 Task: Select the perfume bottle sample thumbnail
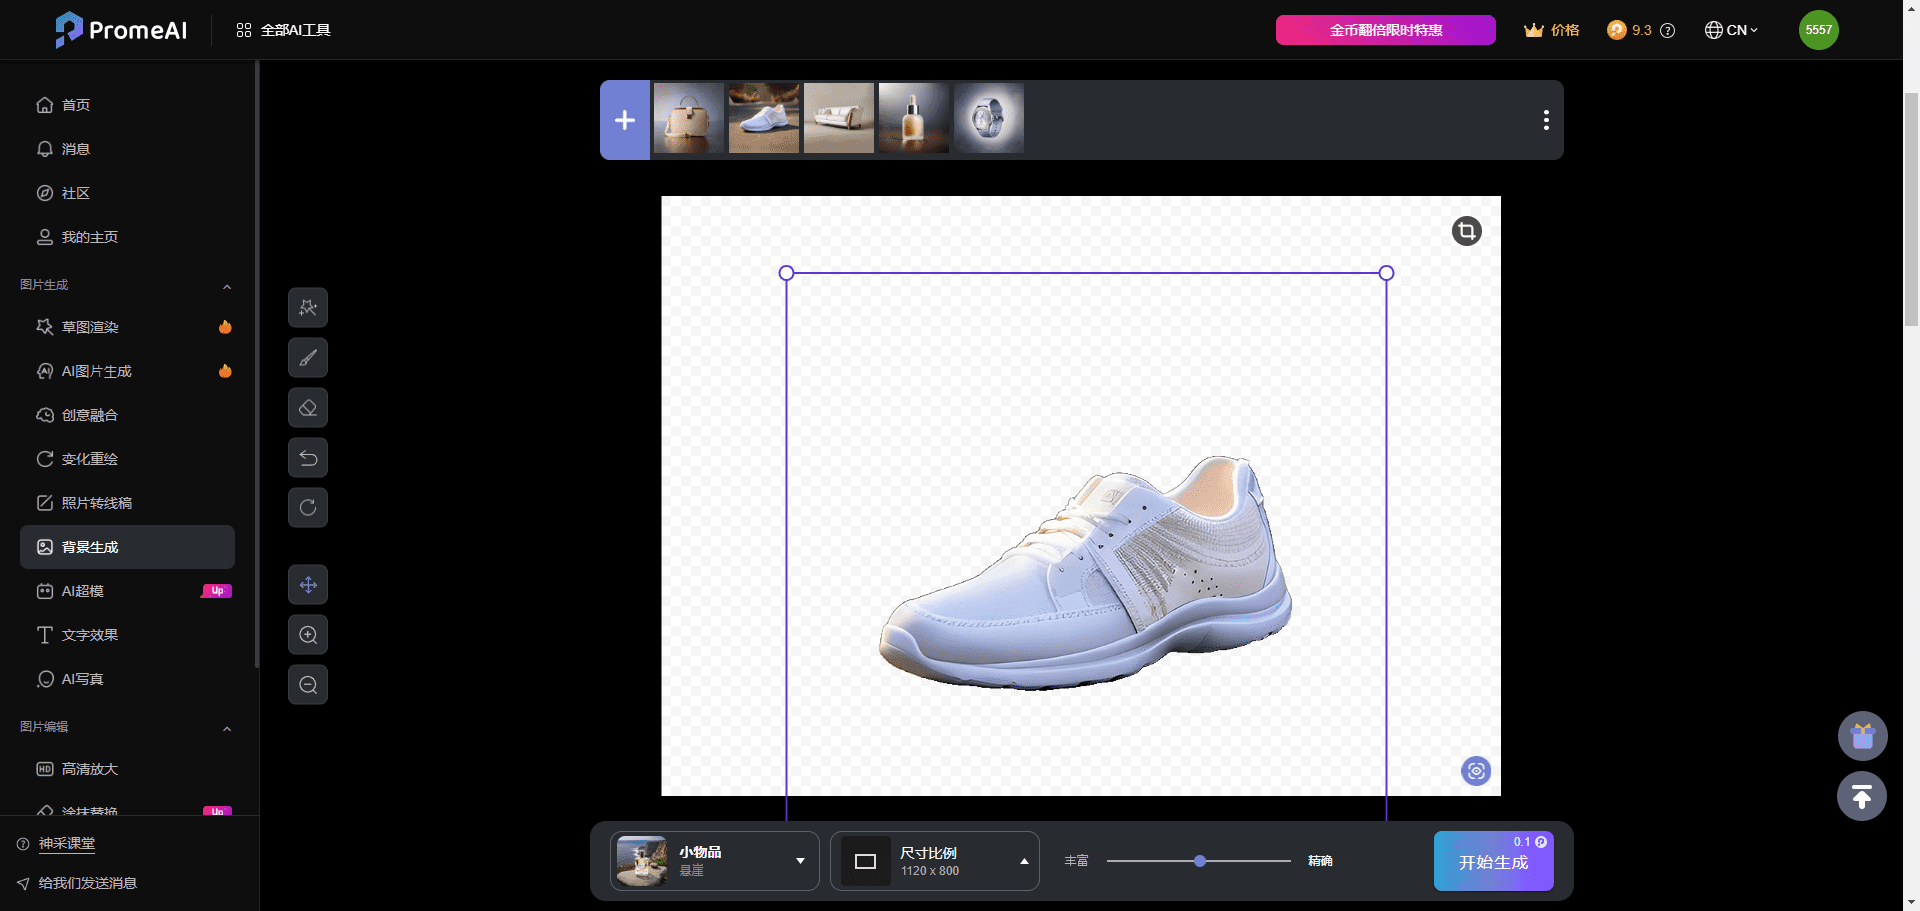914,118
